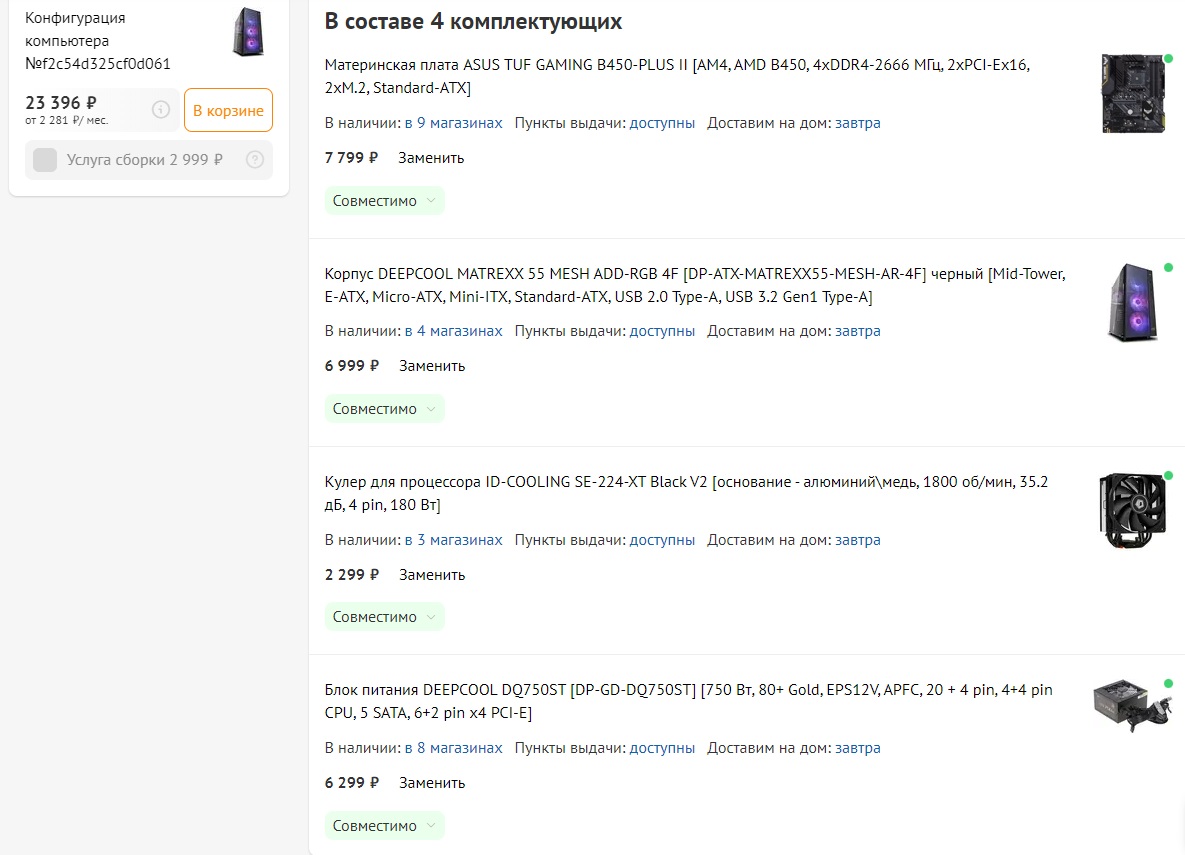
Task: Open "в 9 магазинах" availability link
Action: 453,123
